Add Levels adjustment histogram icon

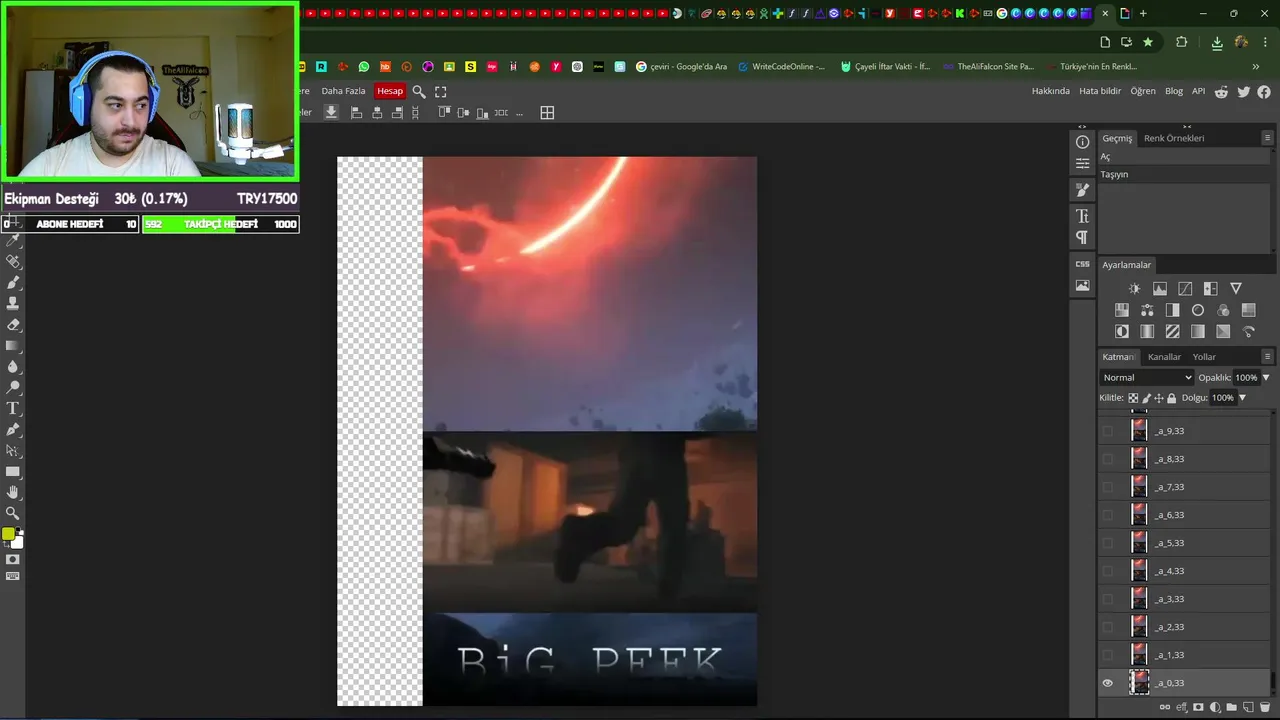point(1160,288)
